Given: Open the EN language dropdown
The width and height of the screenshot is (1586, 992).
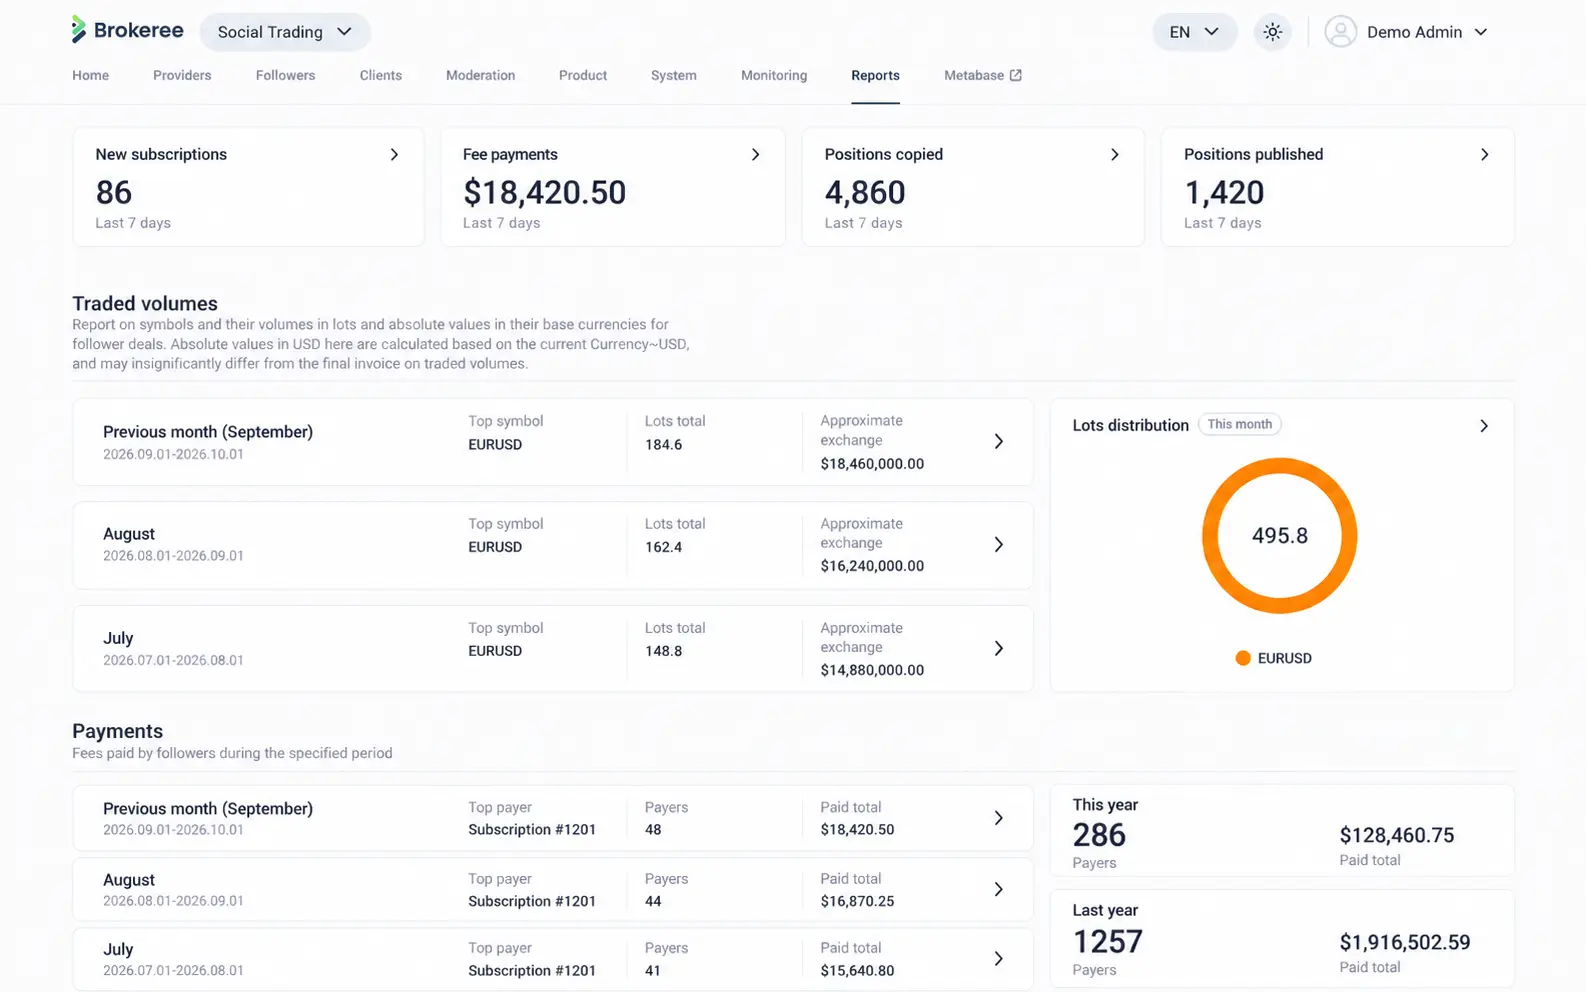Looking at the screenshot, I should pyautogui.click(x=1194, y=32).
